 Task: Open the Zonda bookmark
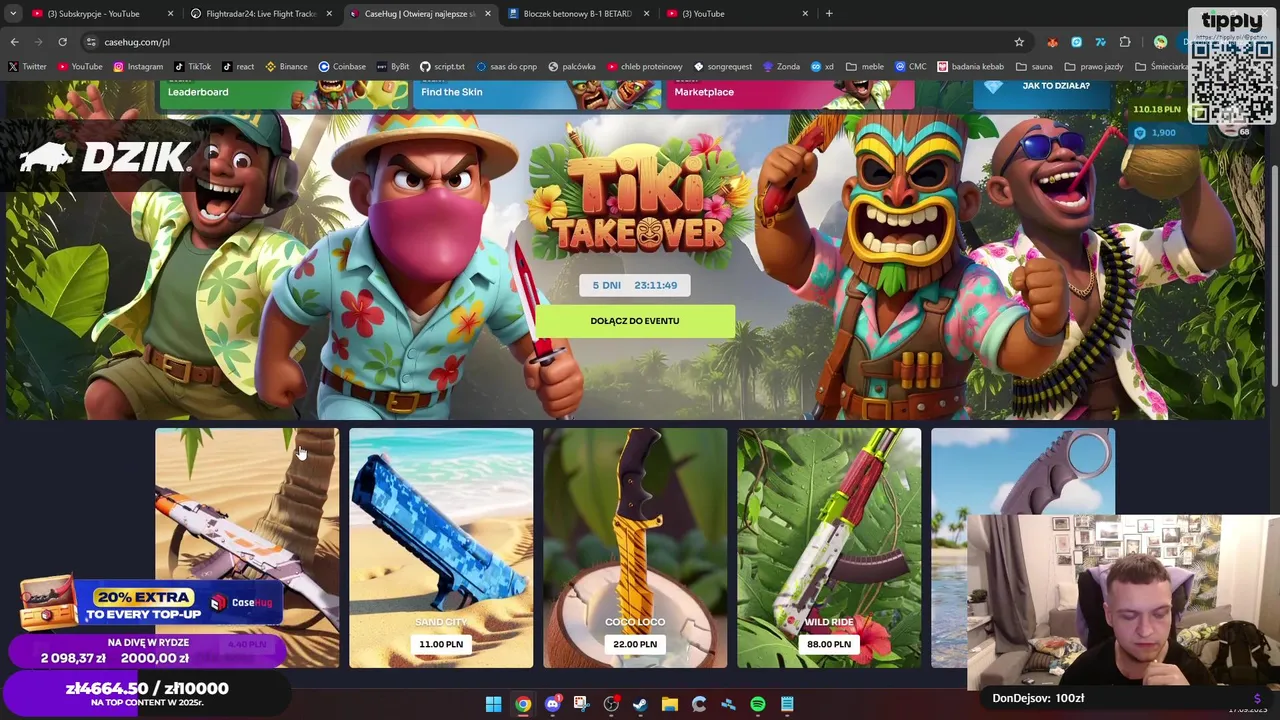pyautogui.click(x=781, y=67)
